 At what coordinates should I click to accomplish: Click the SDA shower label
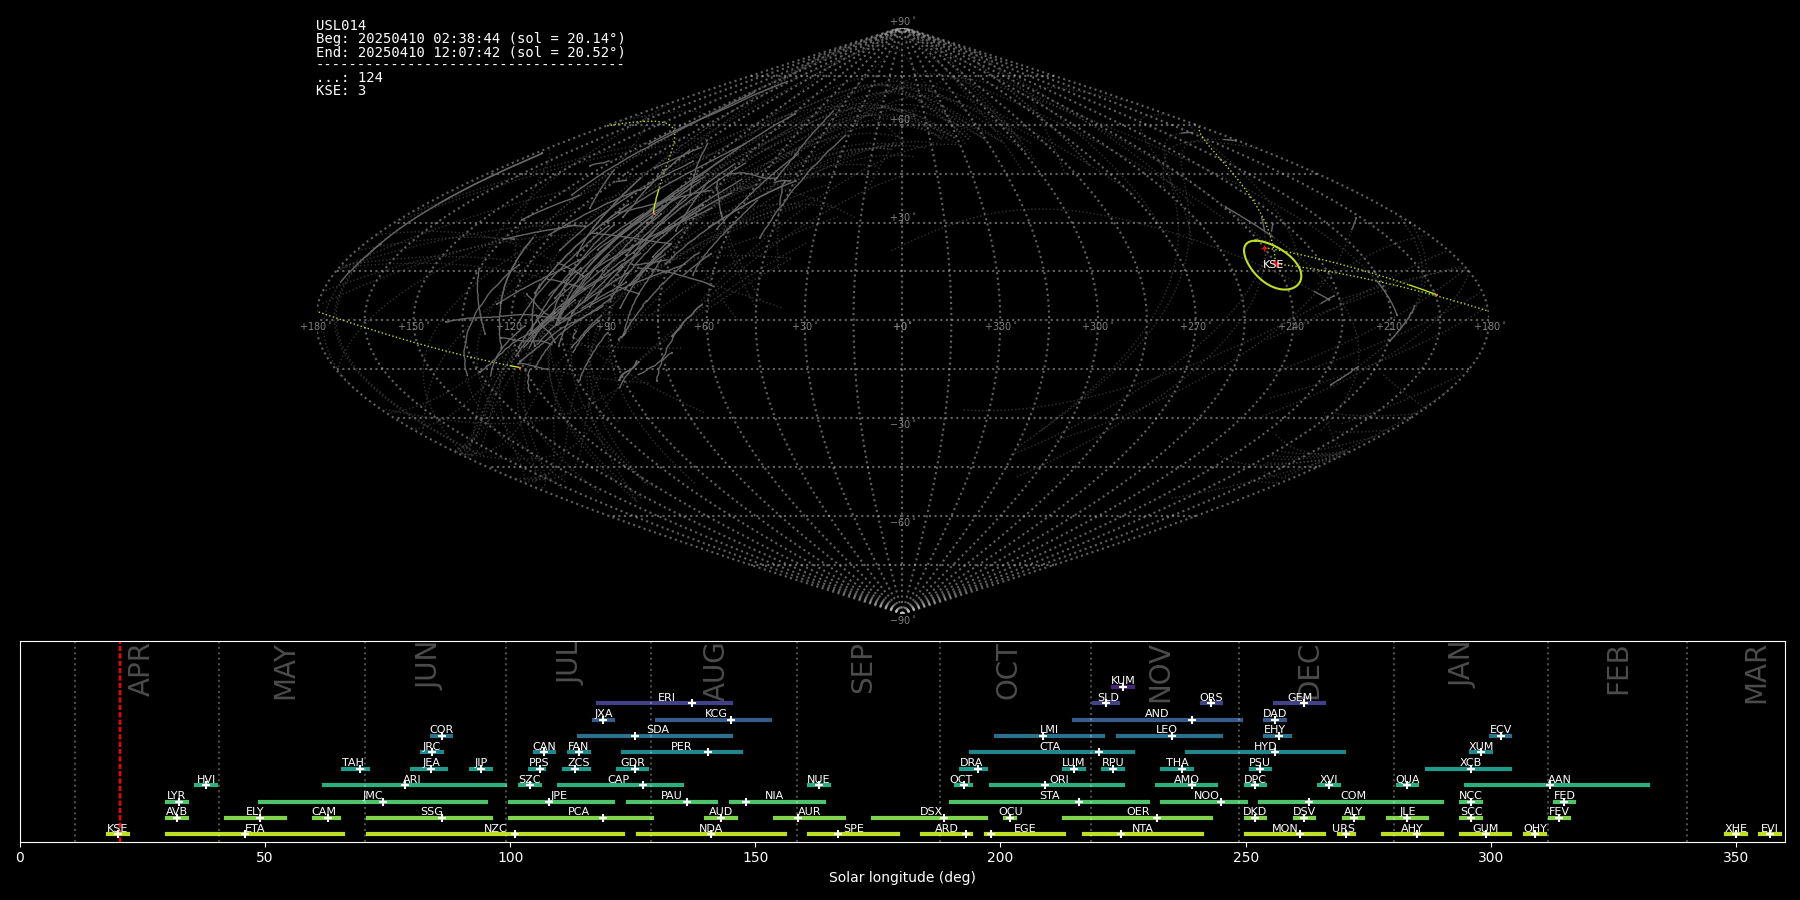click(657, 730)
